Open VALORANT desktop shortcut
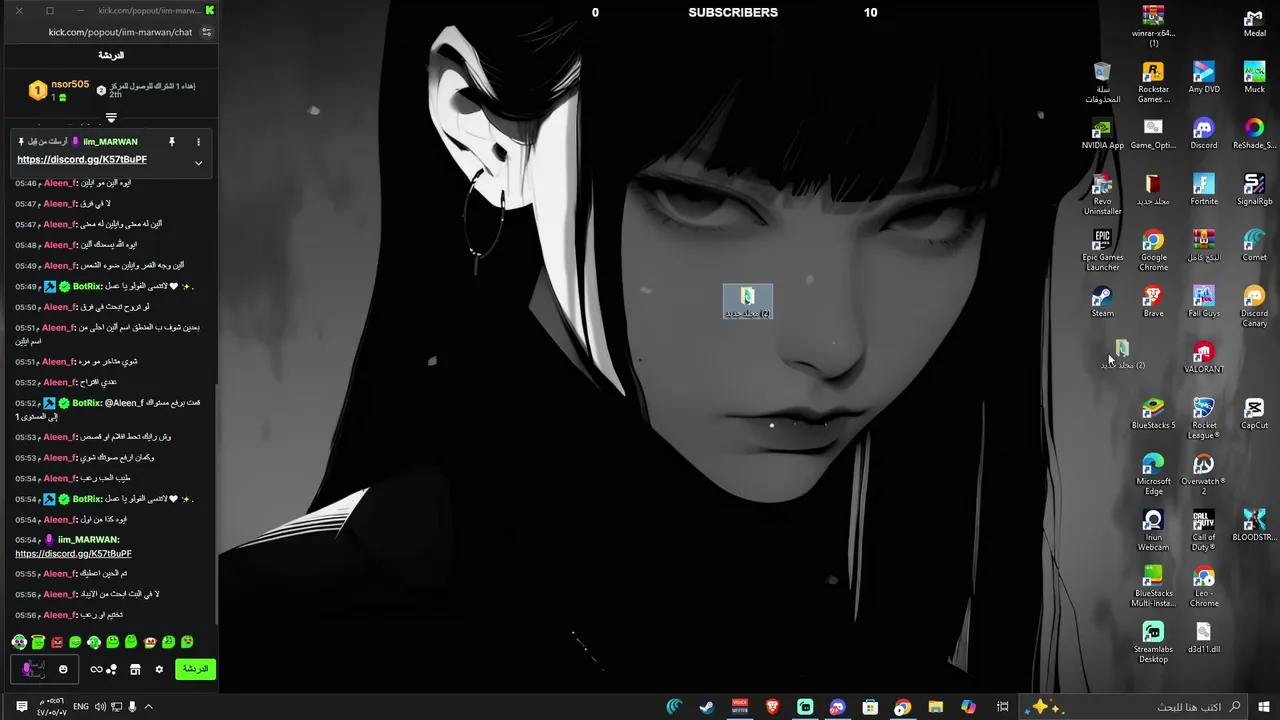 1203,358
